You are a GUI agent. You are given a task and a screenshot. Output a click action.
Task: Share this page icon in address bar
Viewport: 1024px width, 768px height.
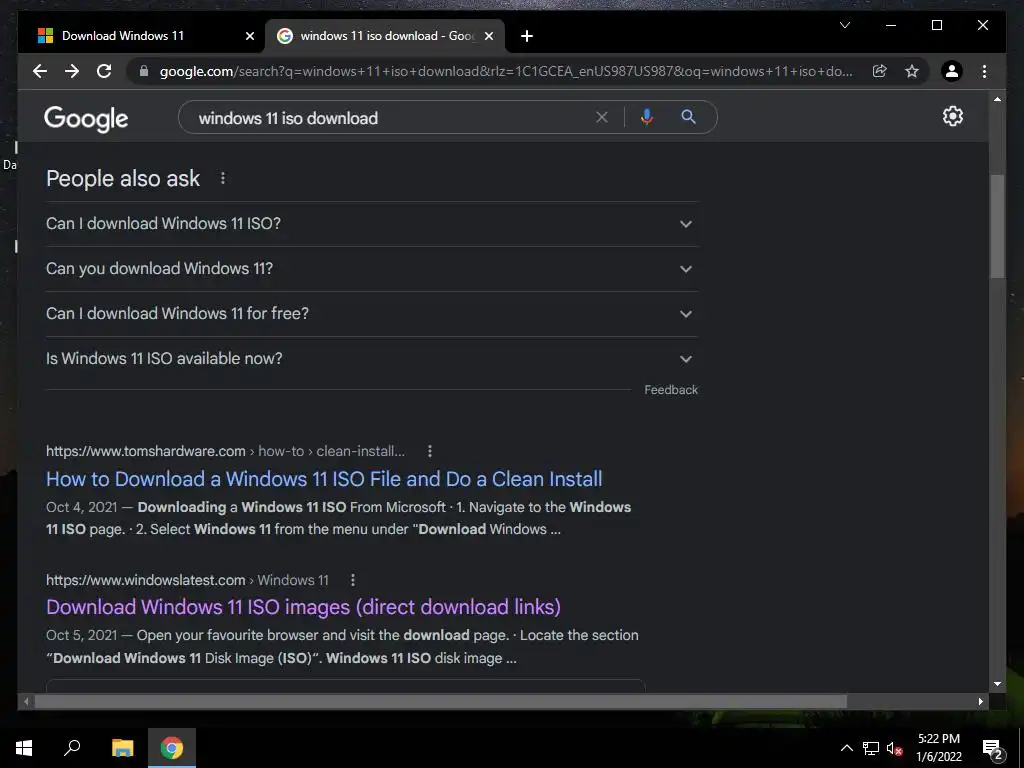point(880,71)
